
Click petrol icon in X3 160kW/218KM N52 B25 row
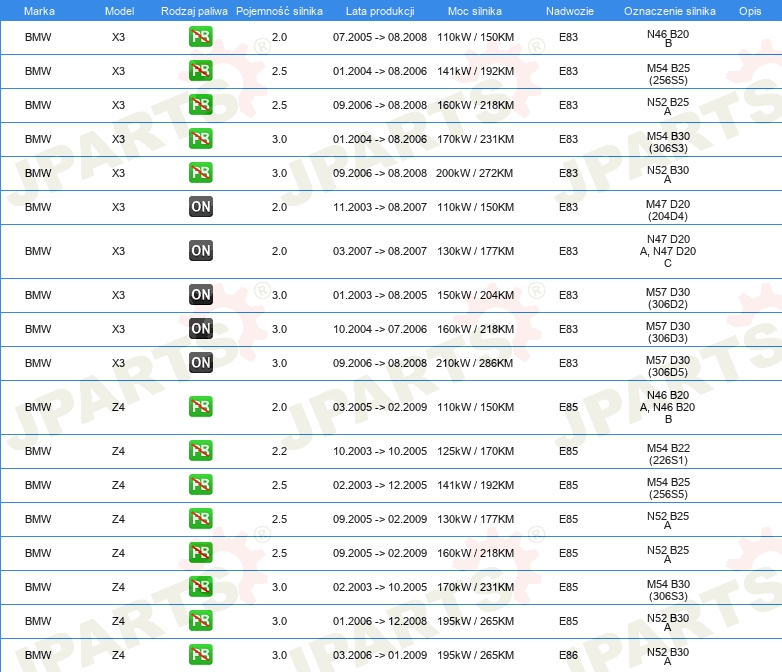point(200,105)
